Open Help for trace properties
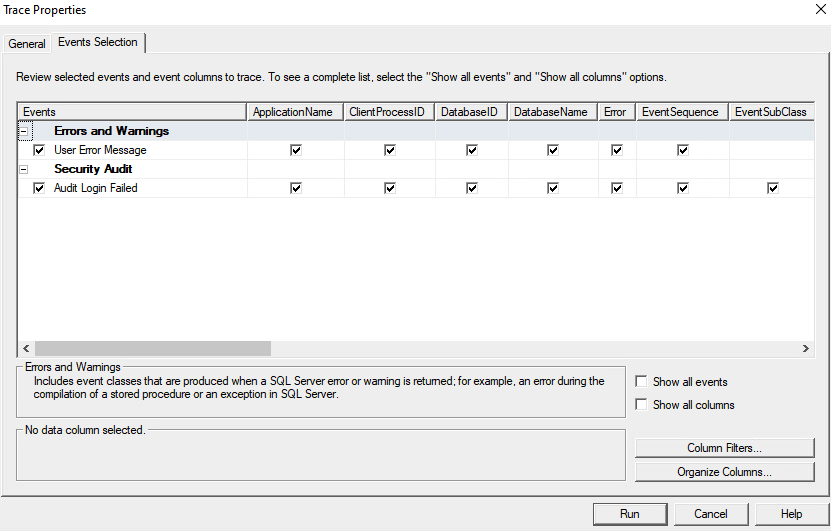This screenshot has height=531, width=831. (791, 514)
